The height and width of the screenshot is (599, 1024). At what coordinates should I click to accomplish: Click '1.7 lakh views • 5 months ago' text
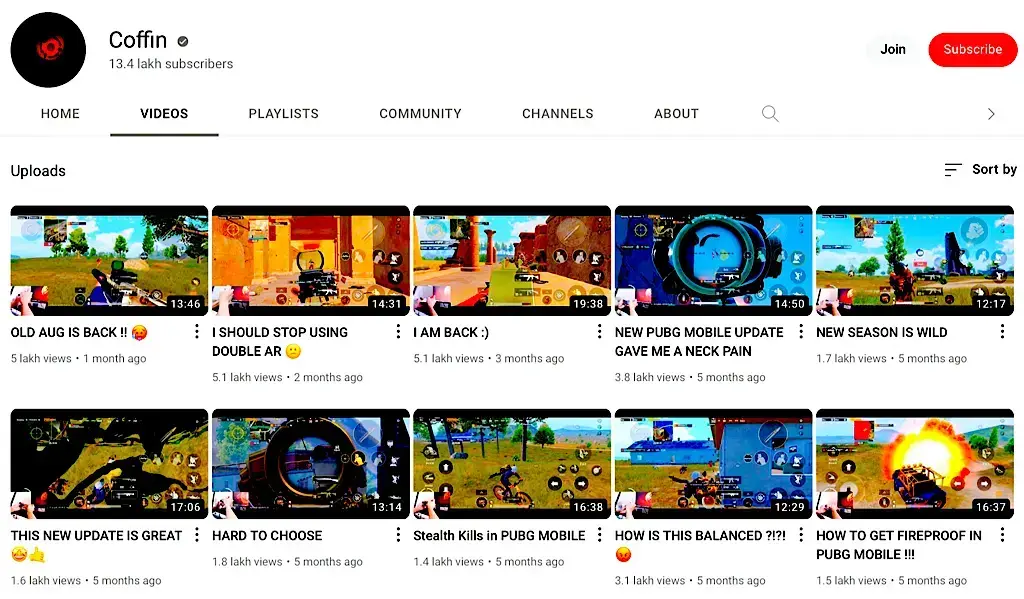click(891, 359)
